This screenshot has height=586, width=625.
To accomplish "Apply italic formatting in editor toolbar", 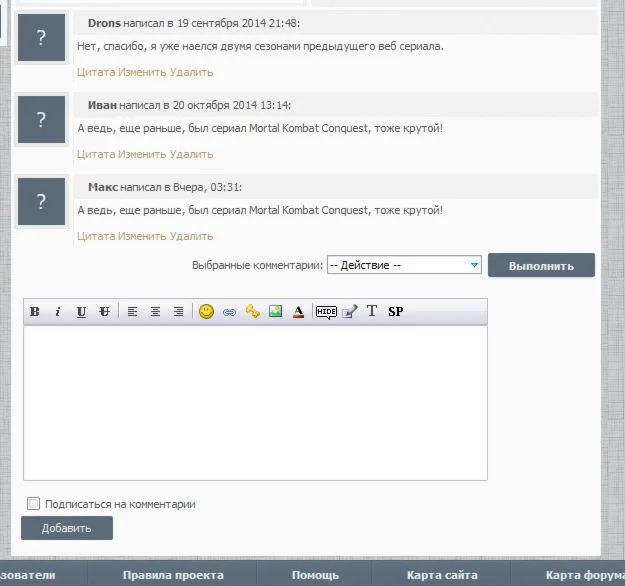I will 58,311.
